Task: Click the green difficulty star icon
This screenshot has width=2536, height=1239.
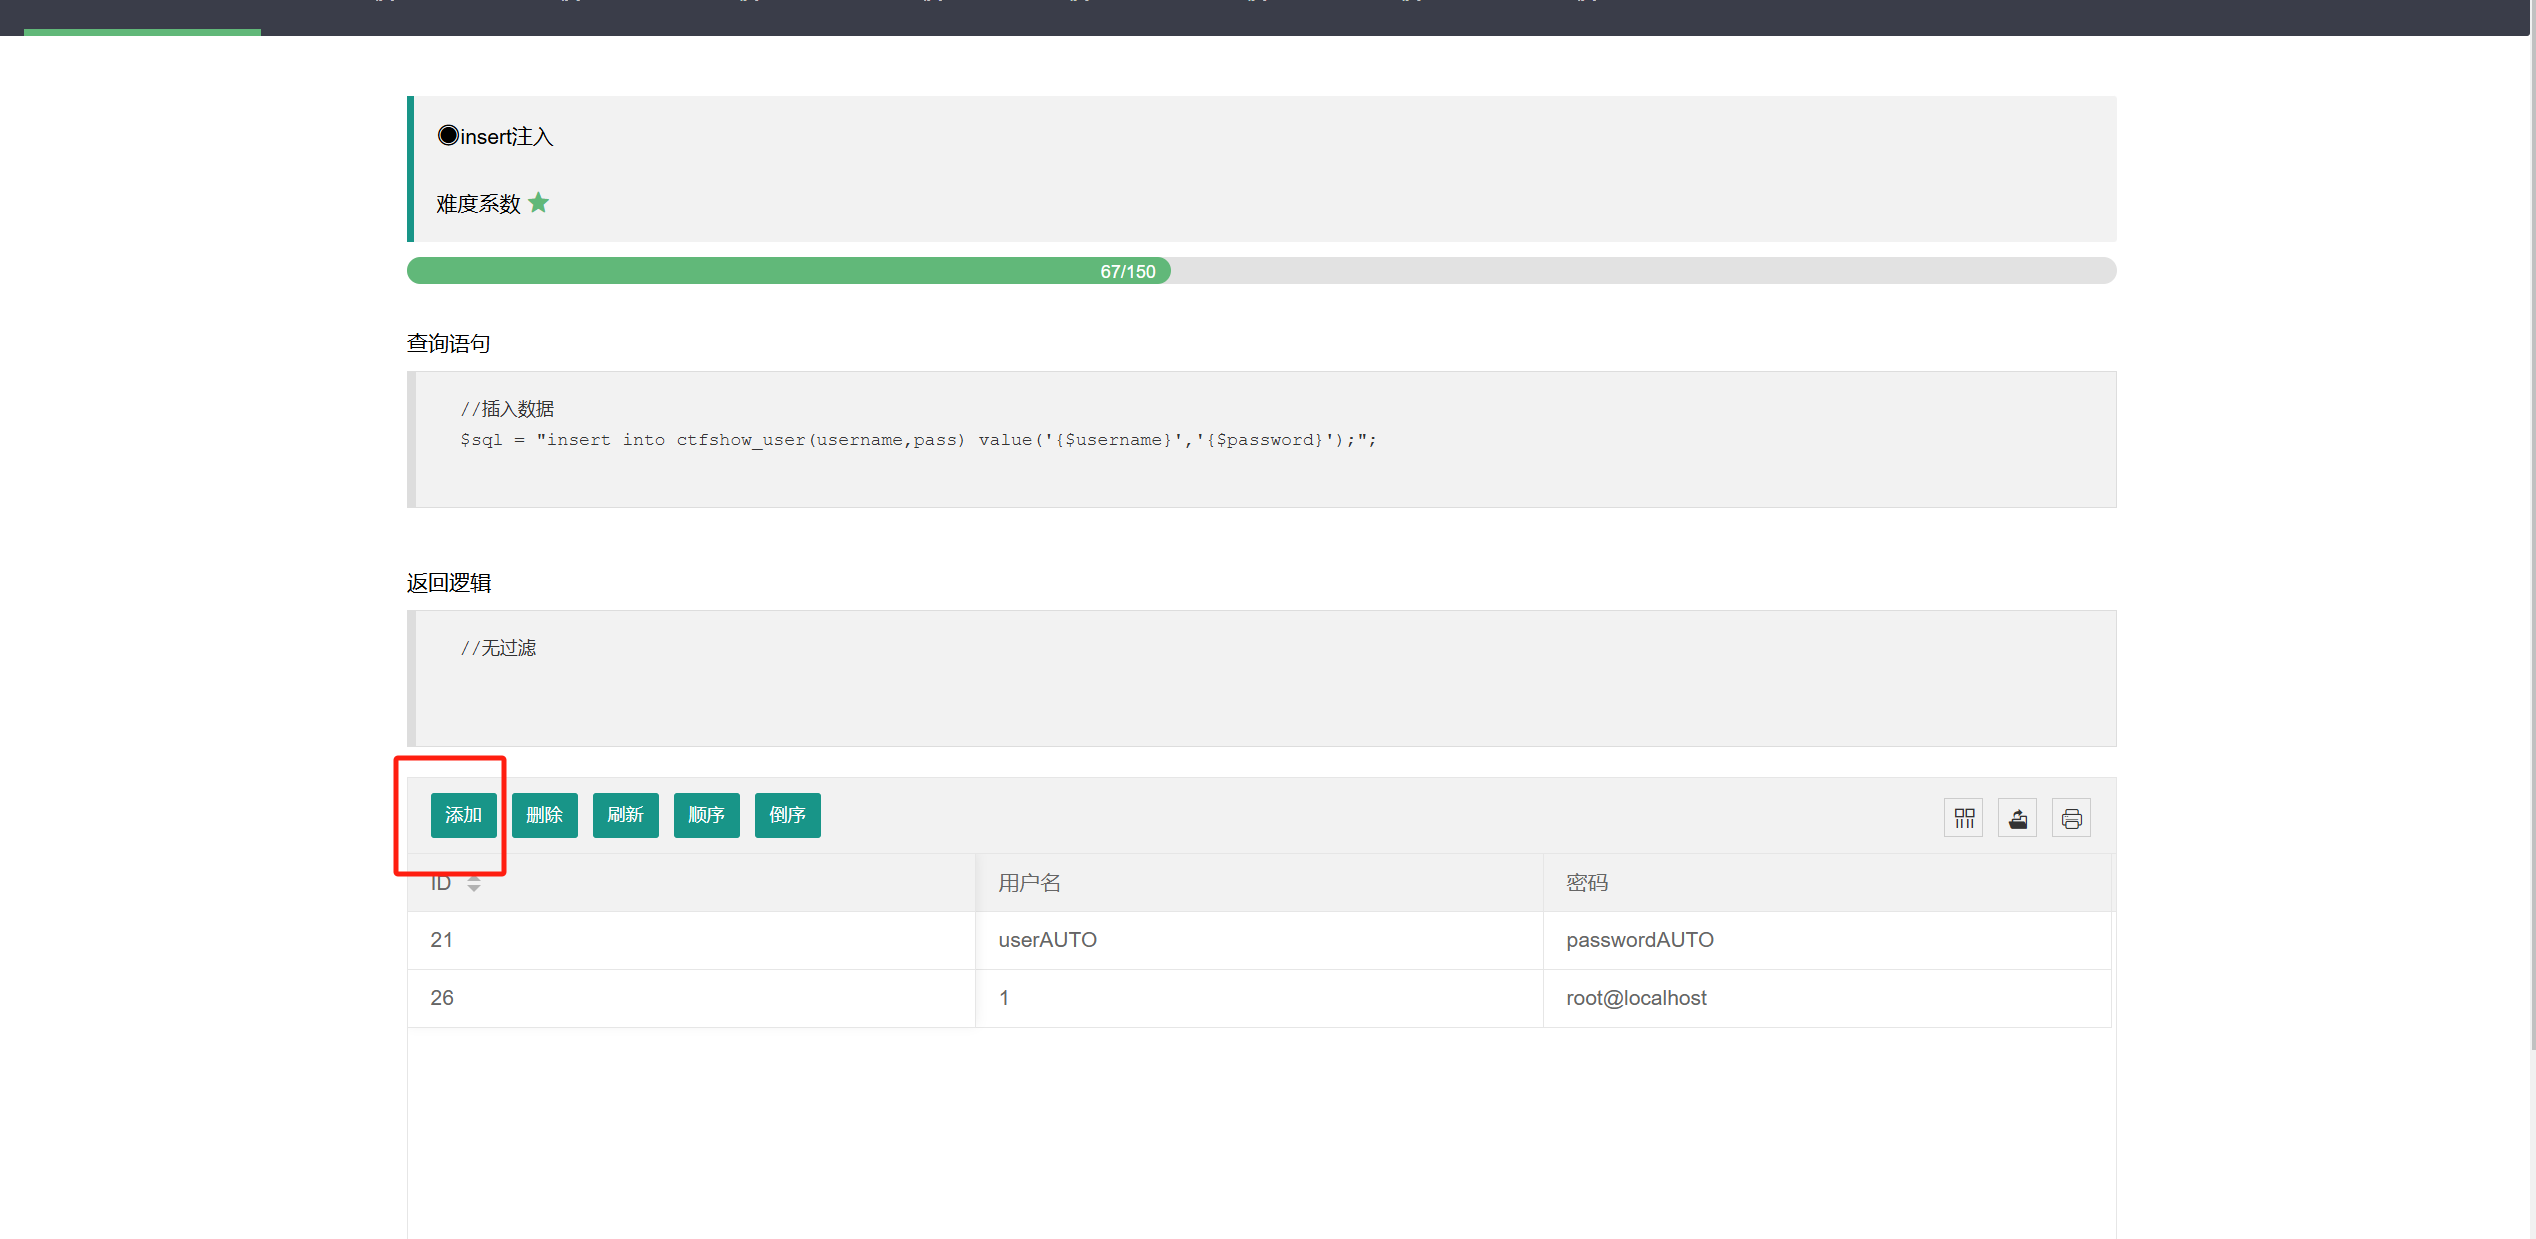Action: point(538,203)
